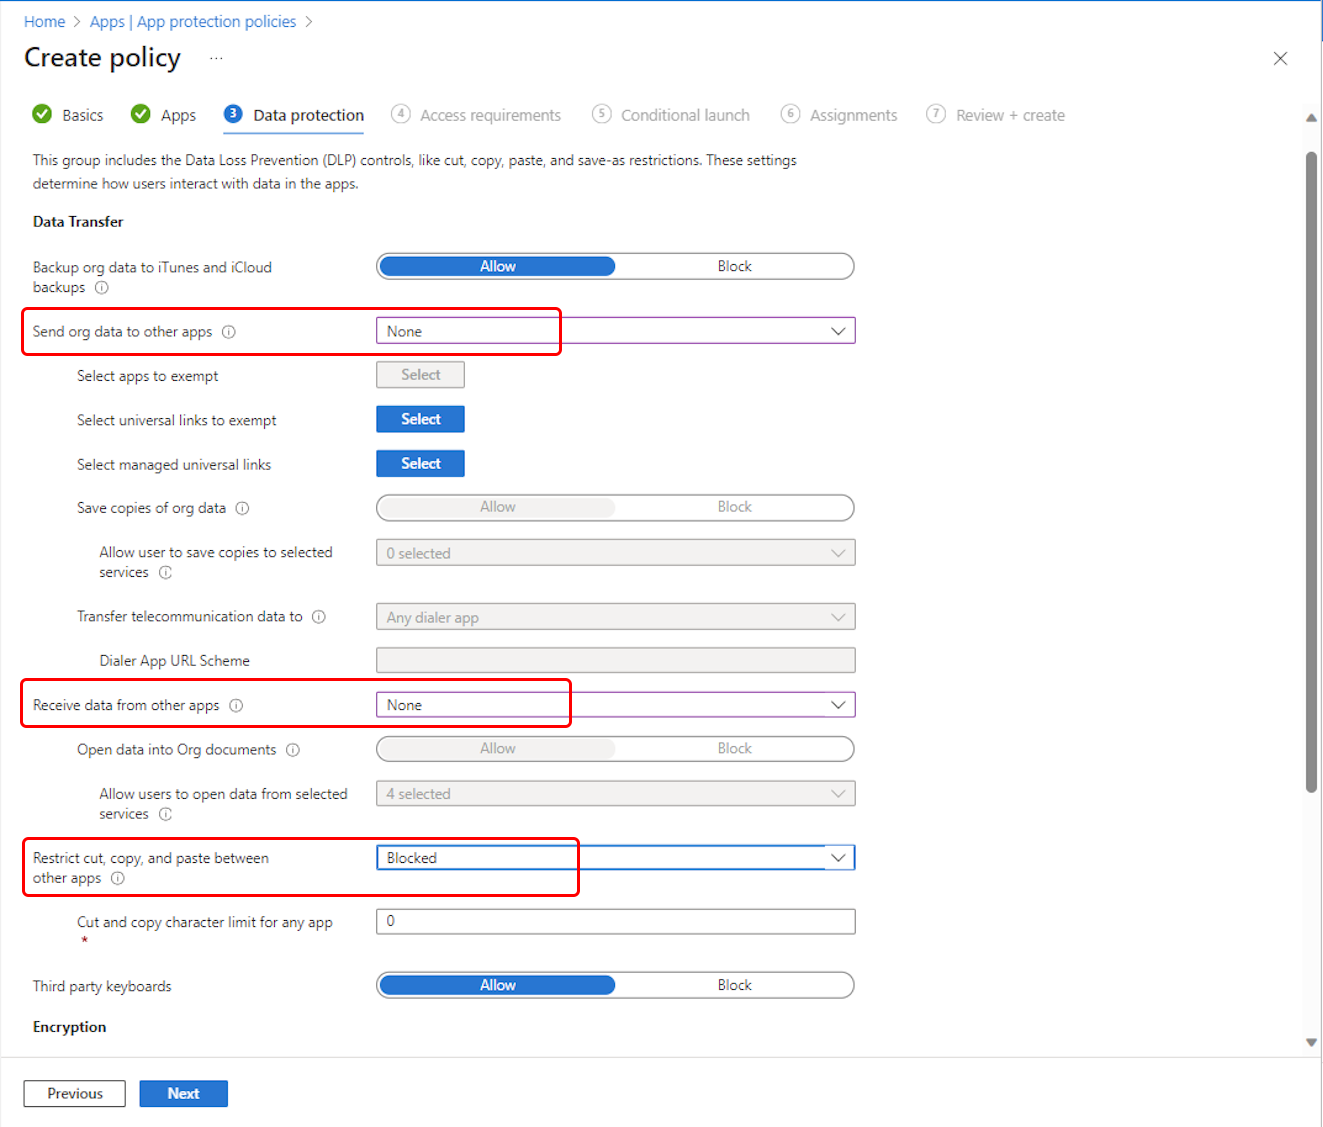The height and width of the screenshot is (1127, 1323).
Task: Set Third party keyboards to Block
Action: pos(734,985)
